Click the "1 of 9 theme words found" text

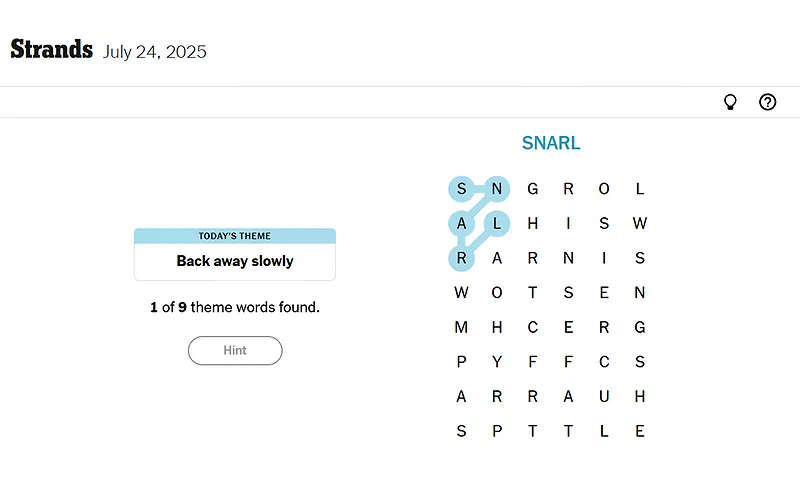point(235,307)
